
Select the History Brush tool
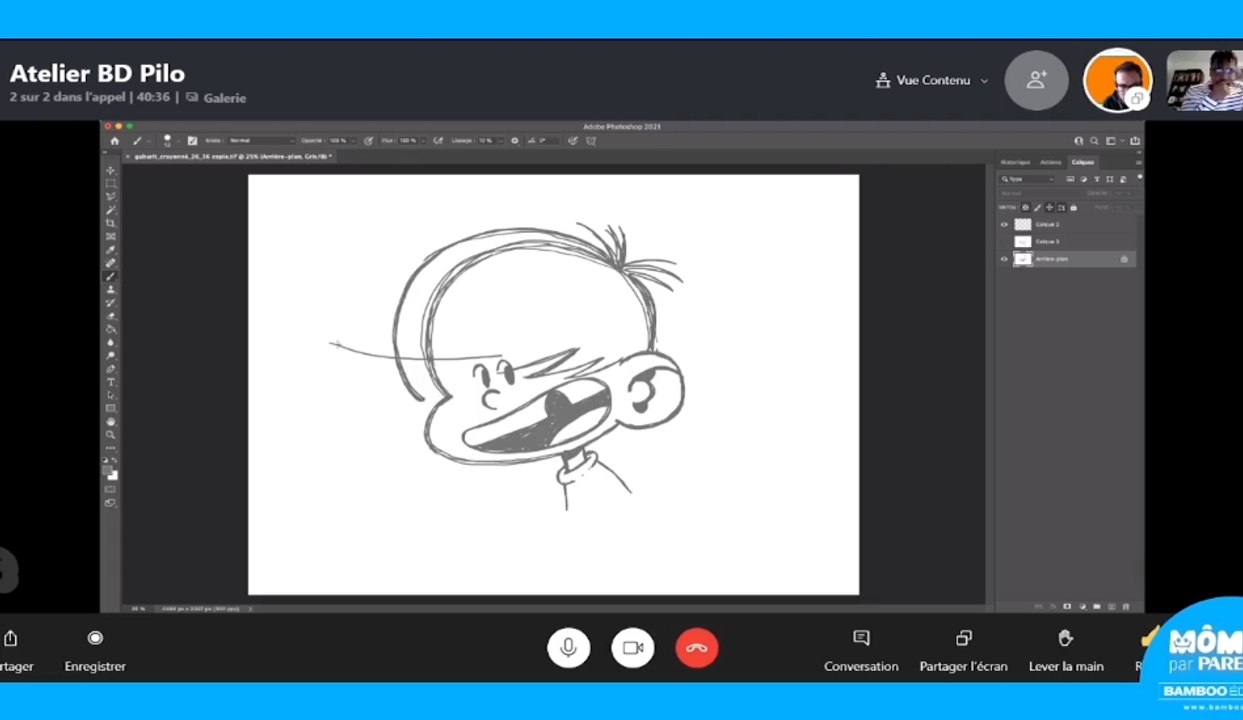click(x=111, y=302)
